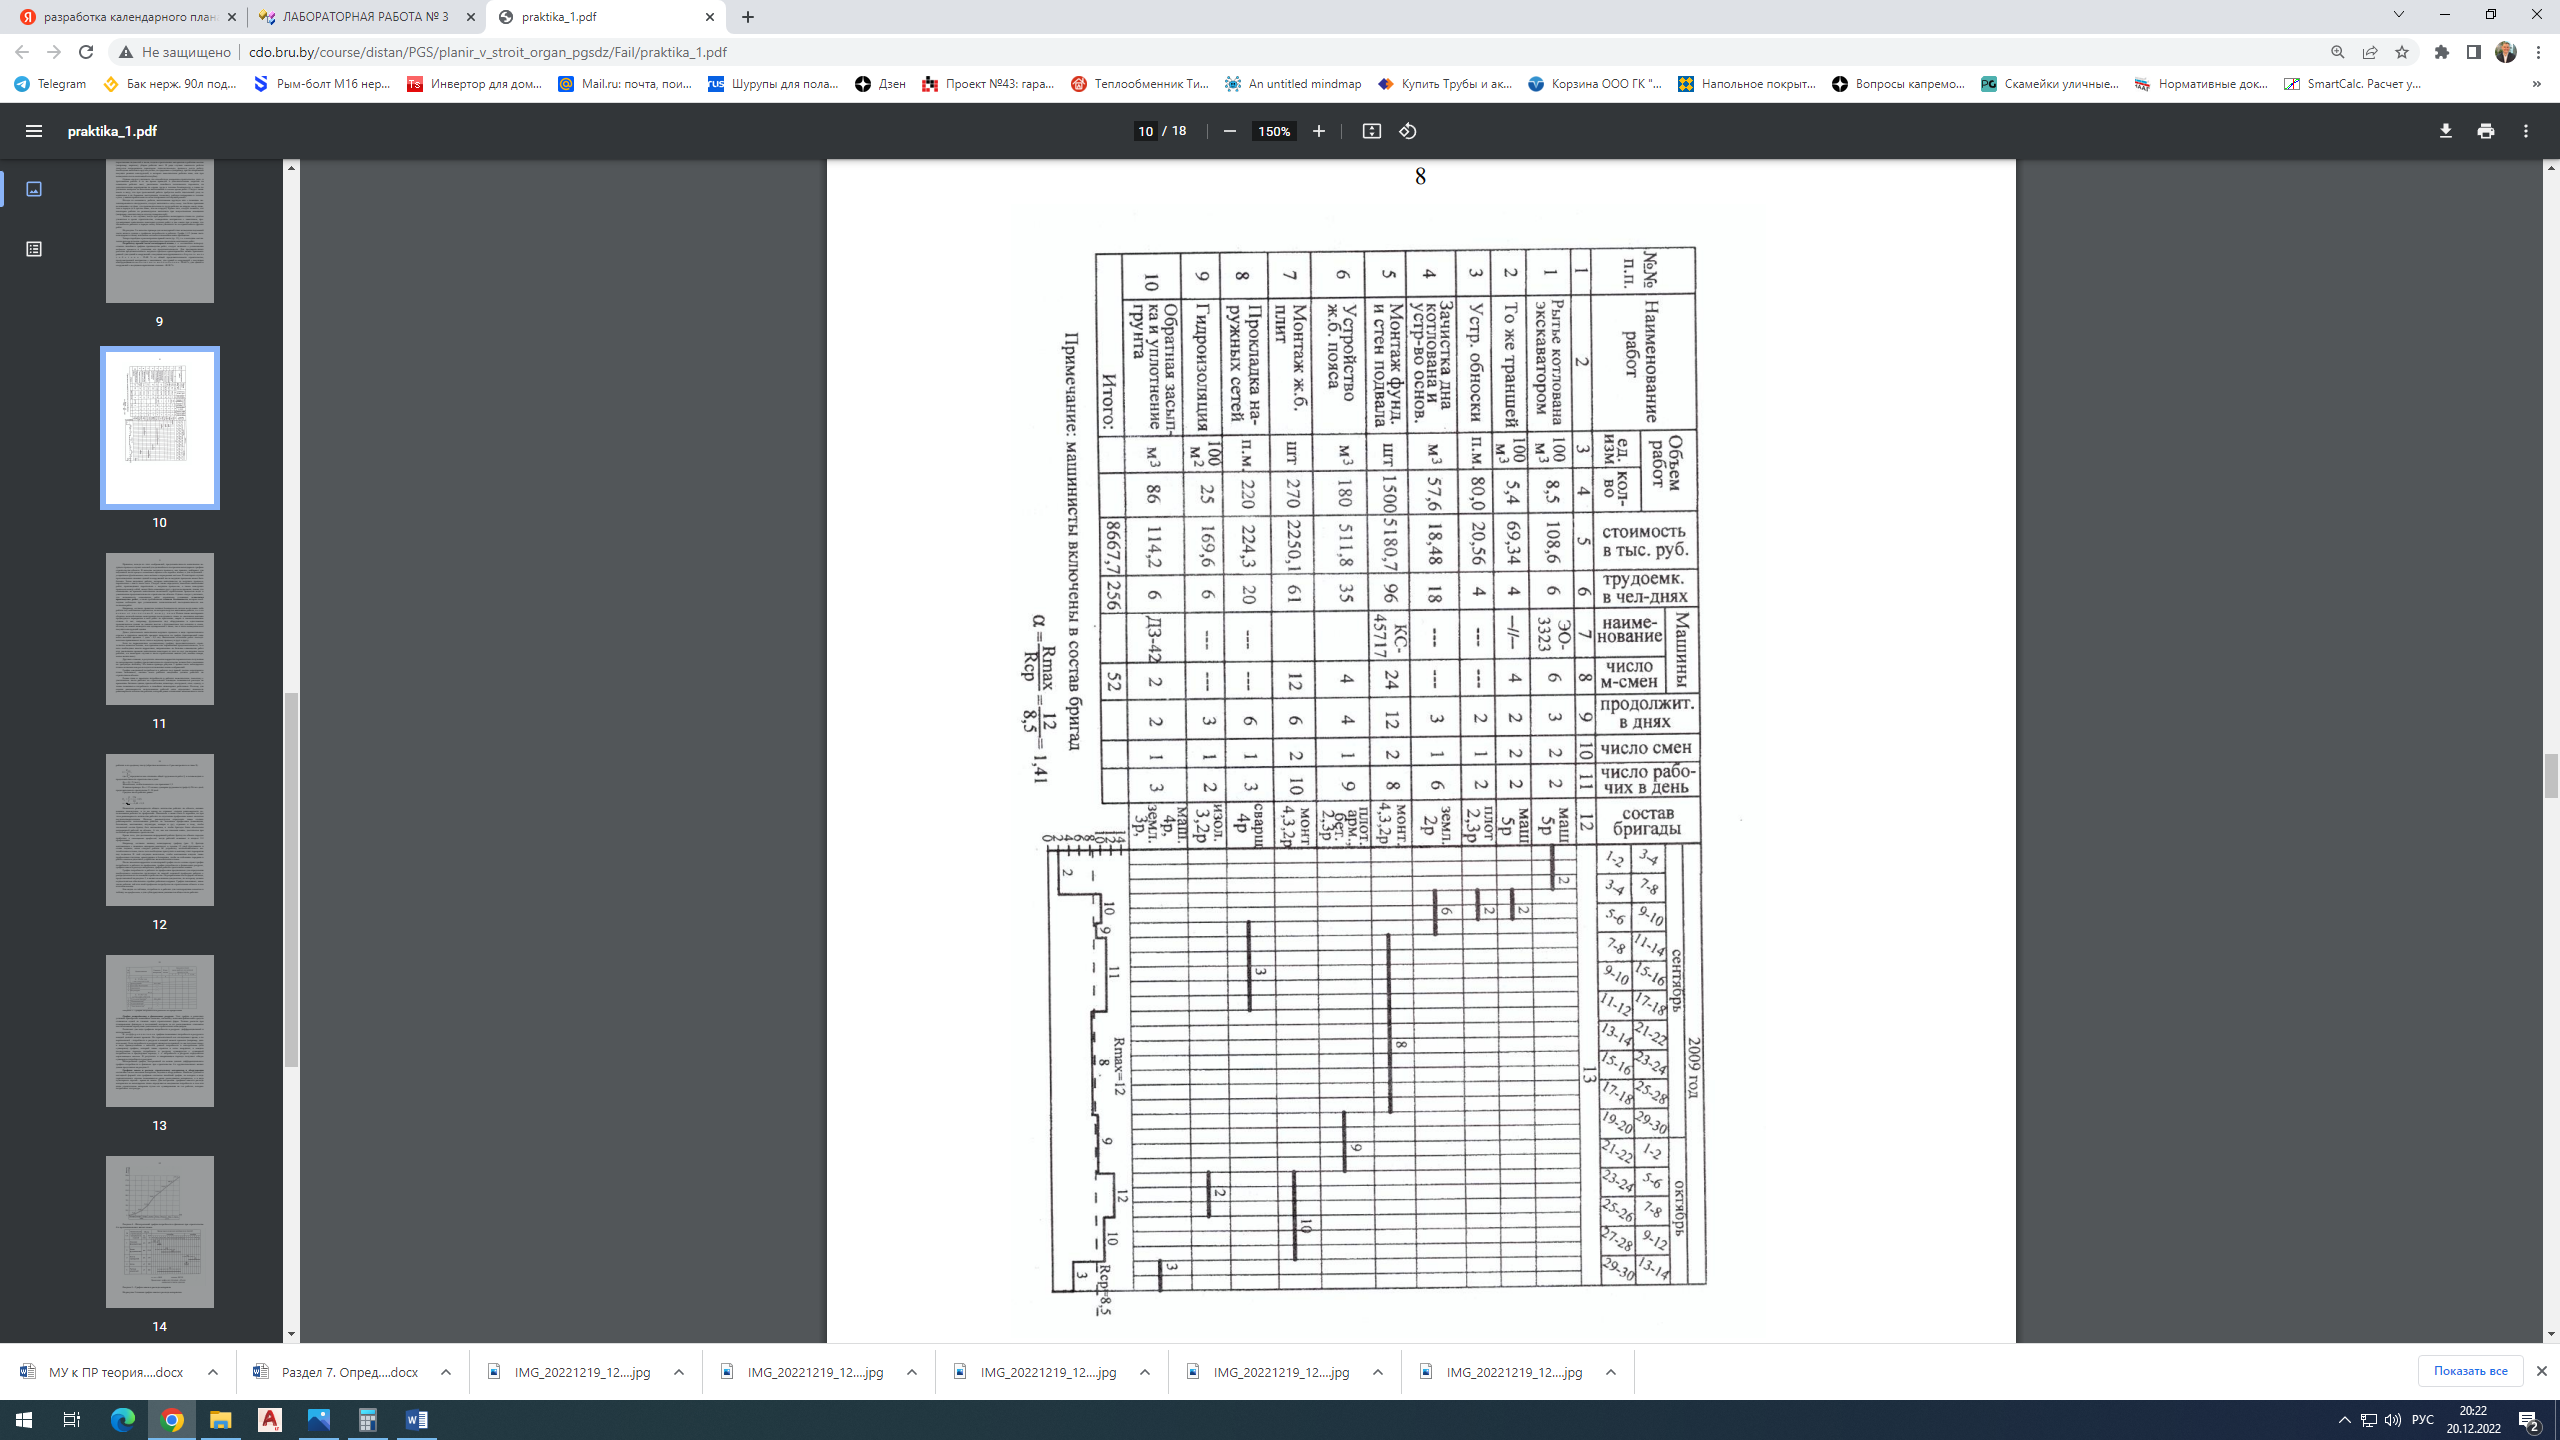Expand options for first IMG_20221219 download
Image resolution: width=2560 pixels, height=1440 pixels.
(679, 1372)
